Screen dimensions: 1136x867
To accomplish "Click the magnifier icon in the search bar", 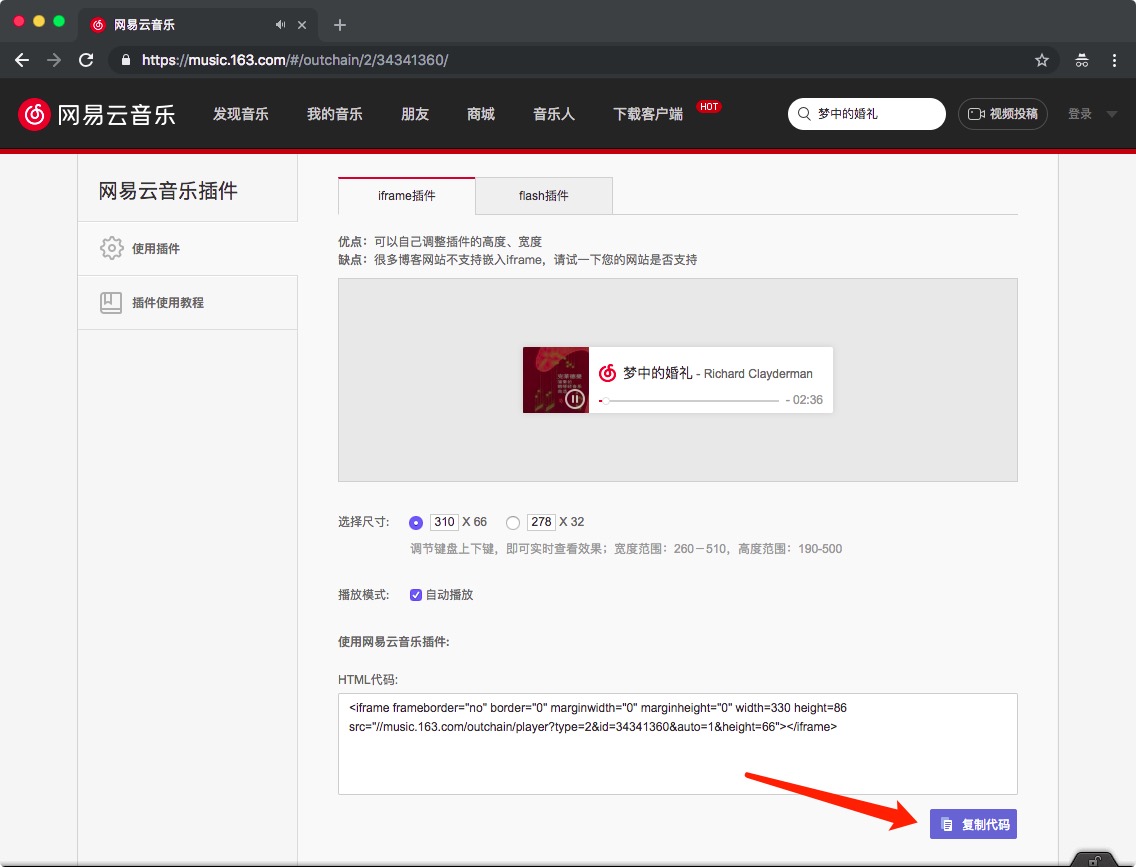I will coord(804,113).
